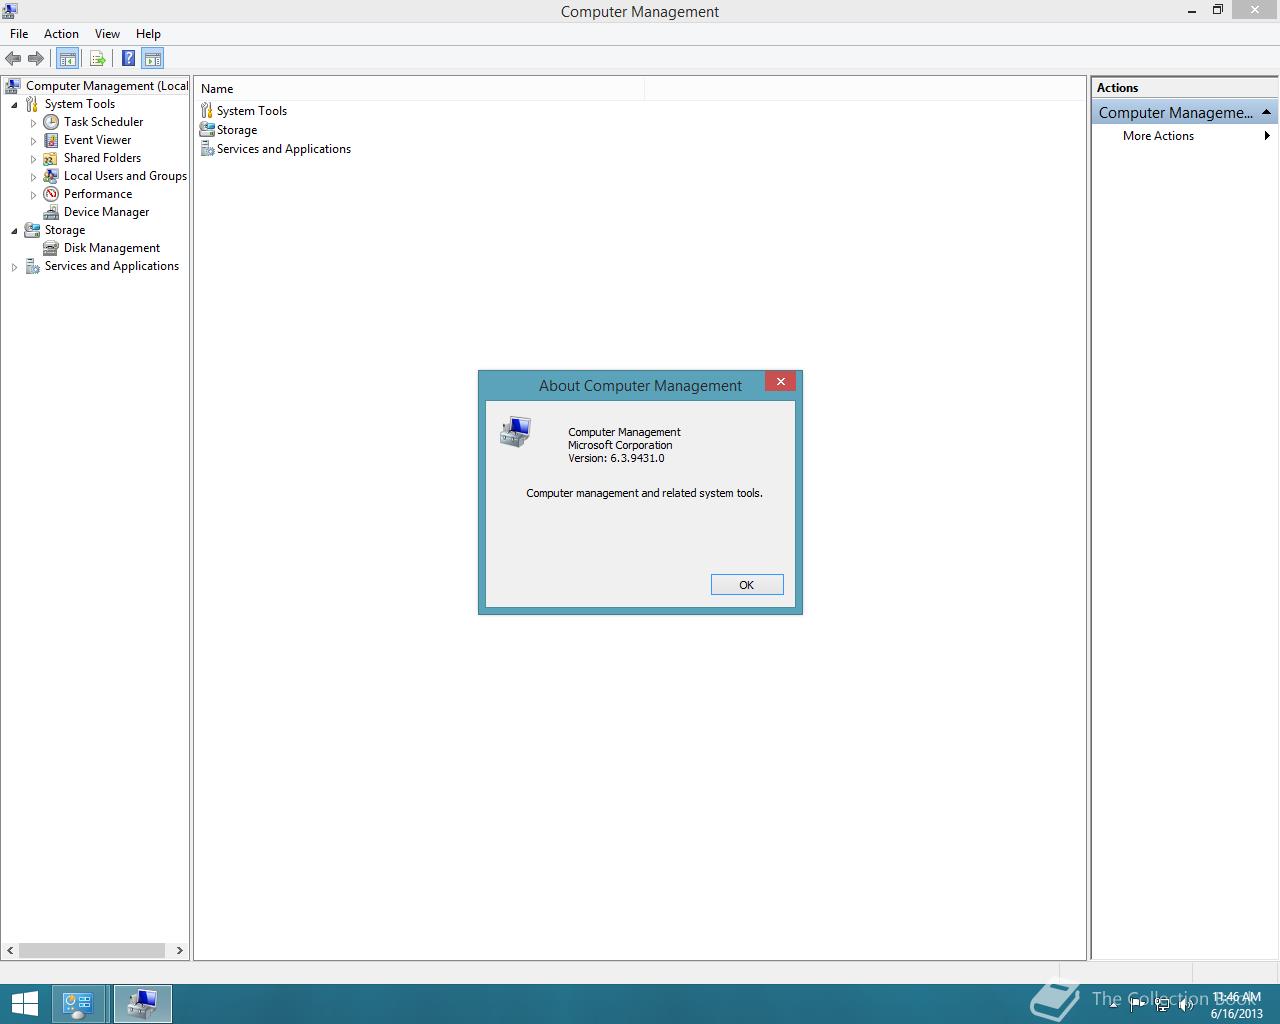The height and width of the screenshot is (1024, 1280).
Task: Select the Performance gauge icon in tree
Action: 51,194
